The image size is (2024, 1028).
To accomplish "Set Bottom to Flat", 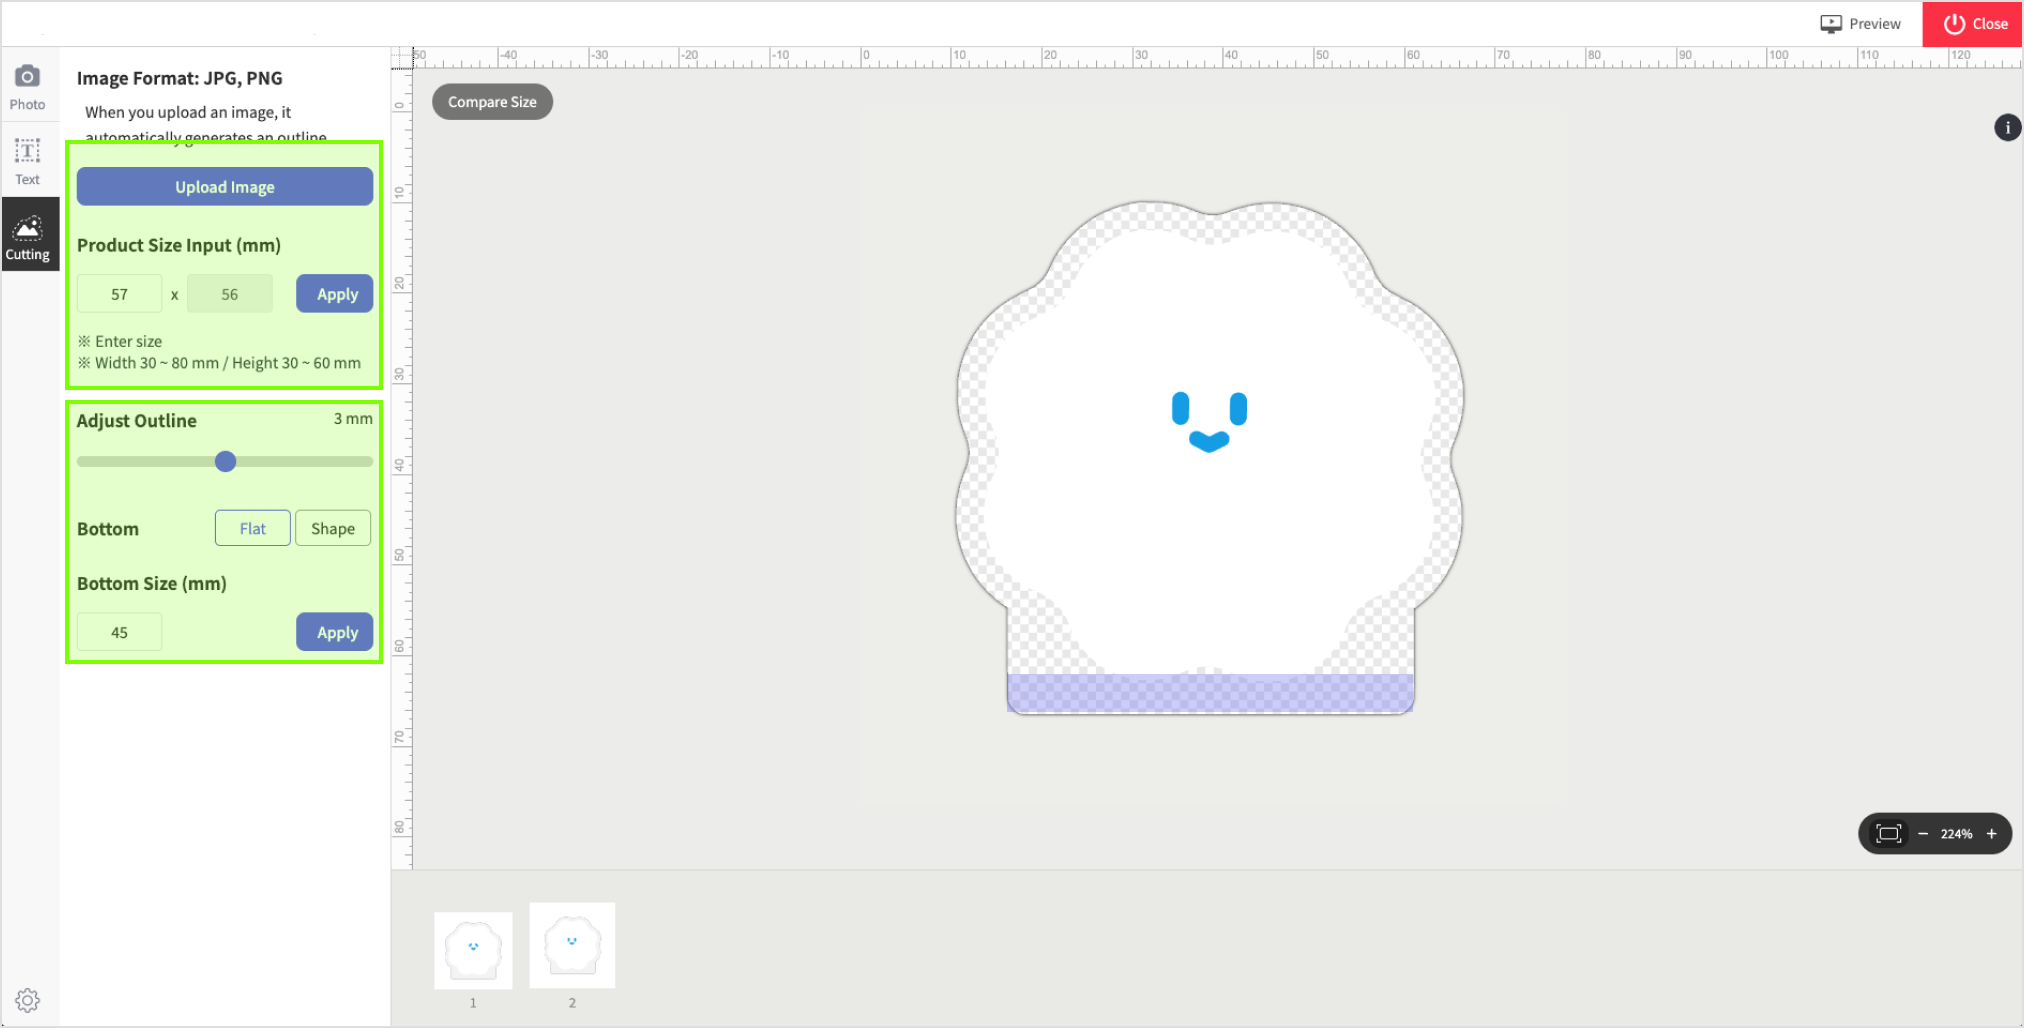I will 252,529.
